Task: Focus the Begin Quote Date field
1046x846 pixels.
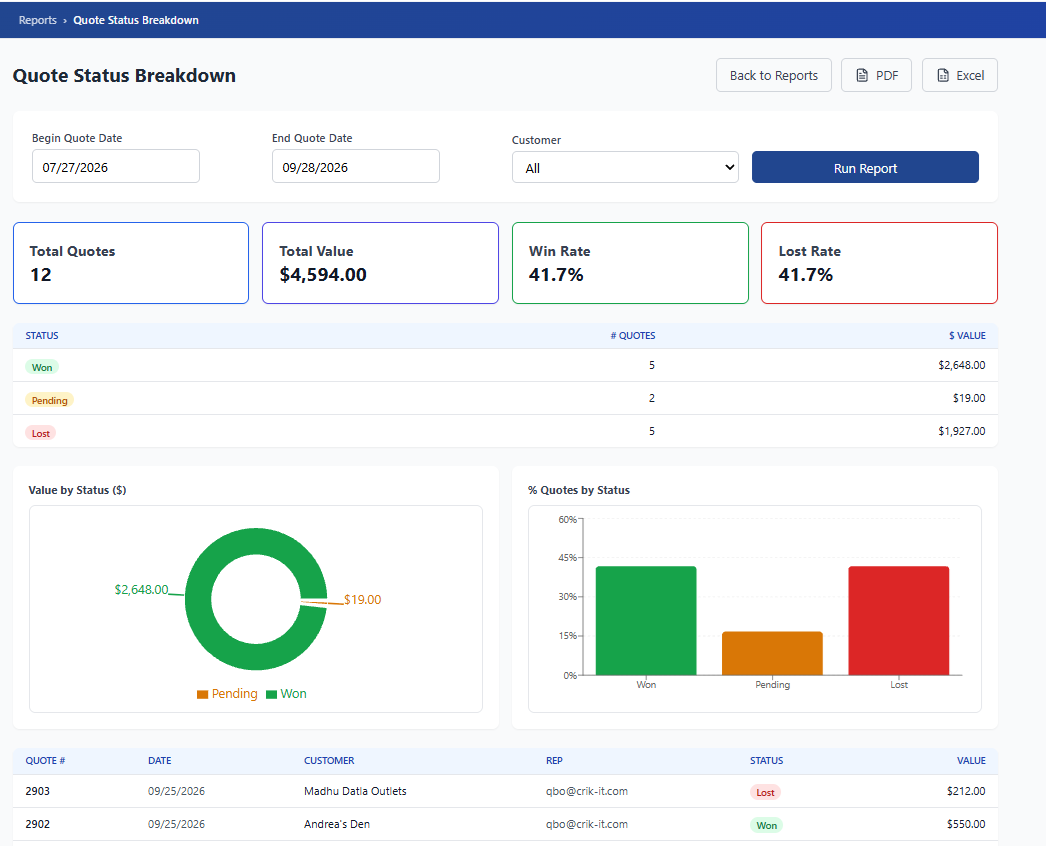Action: pyautogui.click(x=116, y=166)
